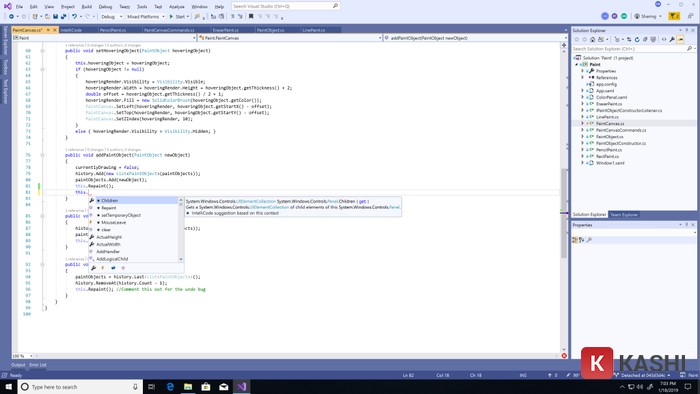
Task: Click Collapse All icon in Solution Explorer
Action: tap(645, 39)
